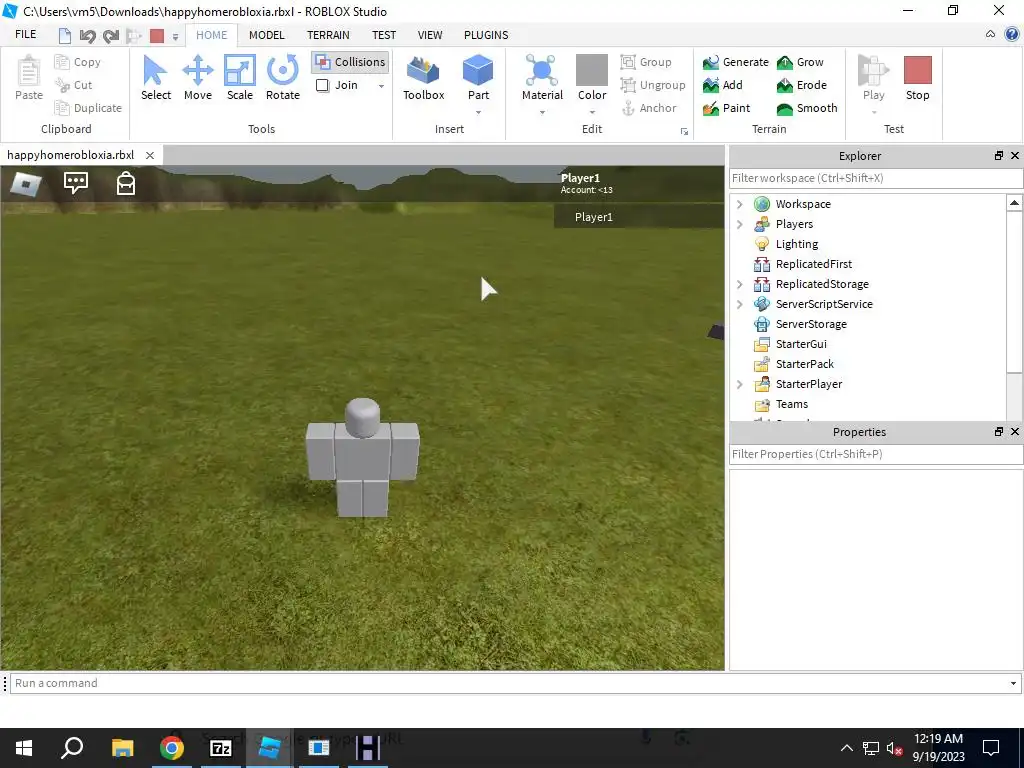This screenshot has height=768, width=1024.
Task: Open the in-game chat icon
Action: click(x=76, y=183)
